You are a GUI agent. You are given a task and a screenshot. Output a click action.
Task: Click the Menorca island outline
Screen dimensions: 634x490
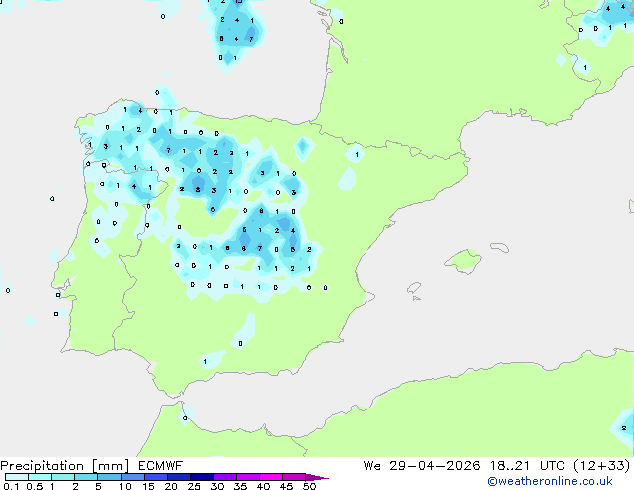[x=500, y=247]
